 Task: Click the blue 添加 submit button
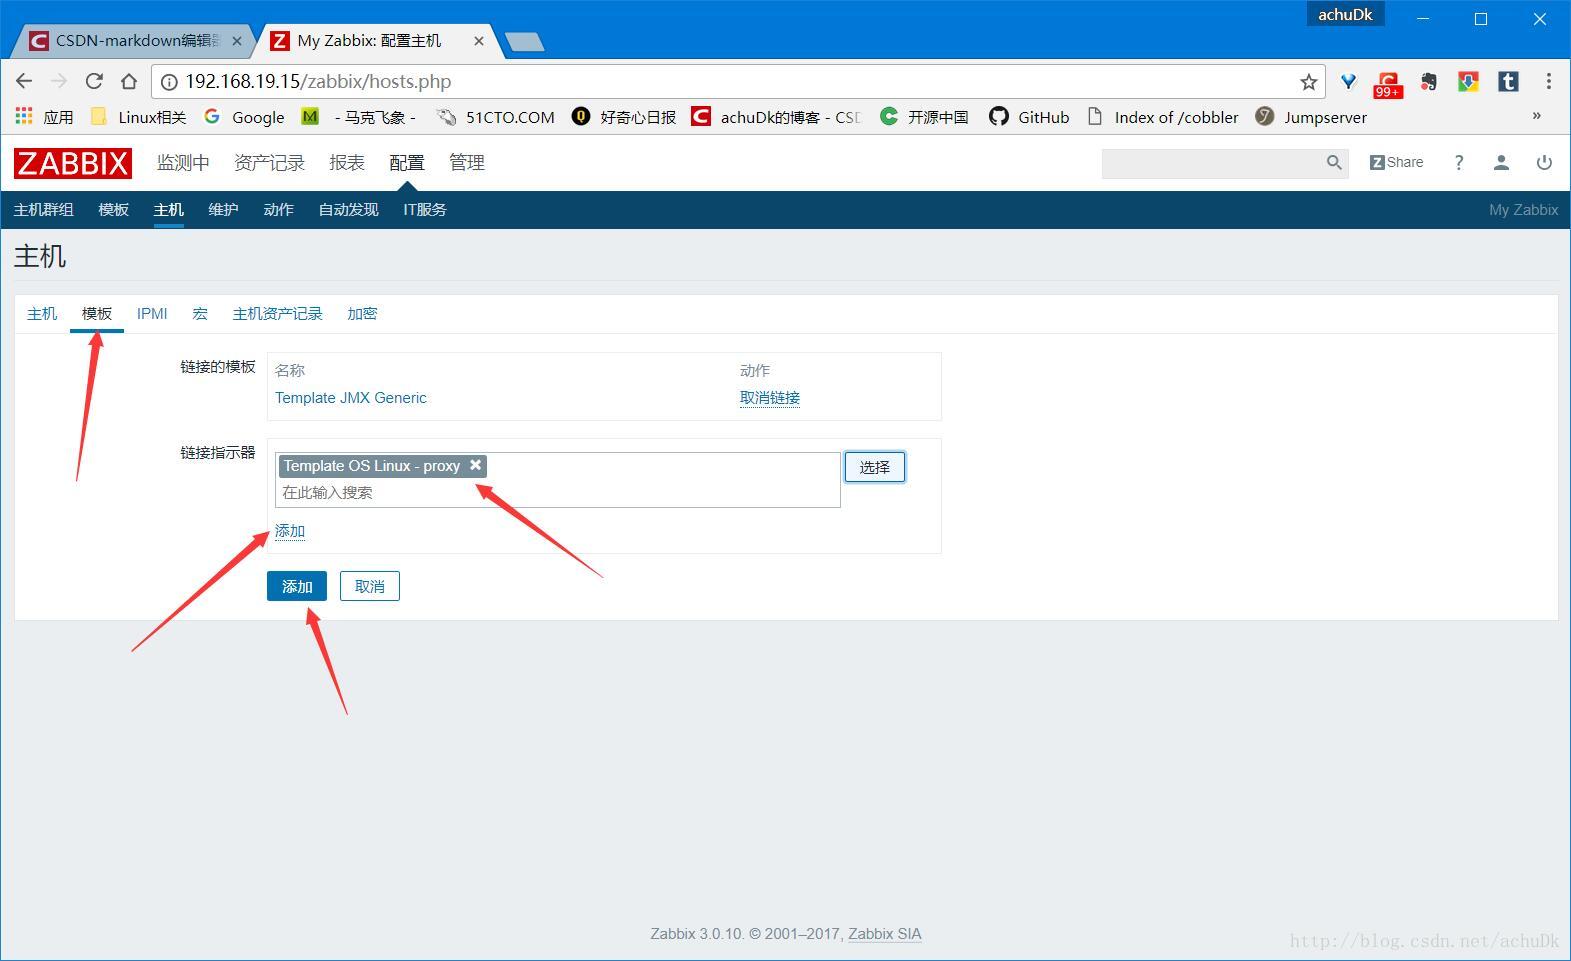click(x=297, y=587)
